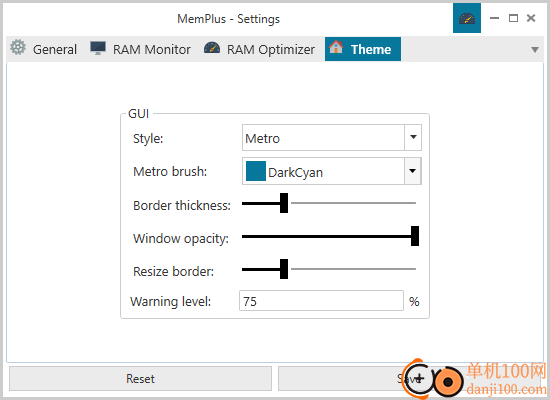This screenshot has height=400, width=550.
Task: Click the RAM Optimizer gauge icon
Action: pos(212,48)
